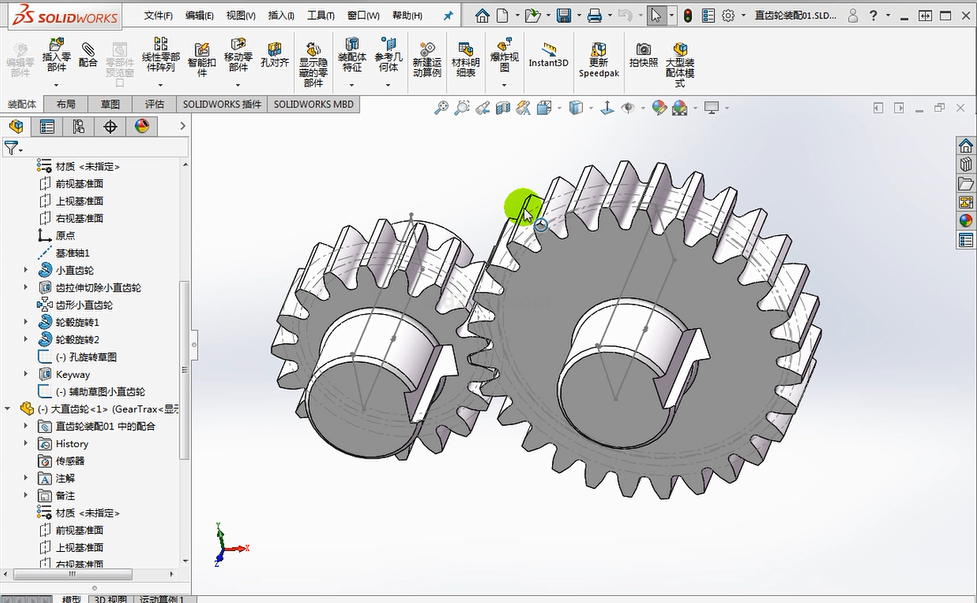
Task: Select the Keyway feature in the tree
Action: click(x=72, y=374)
